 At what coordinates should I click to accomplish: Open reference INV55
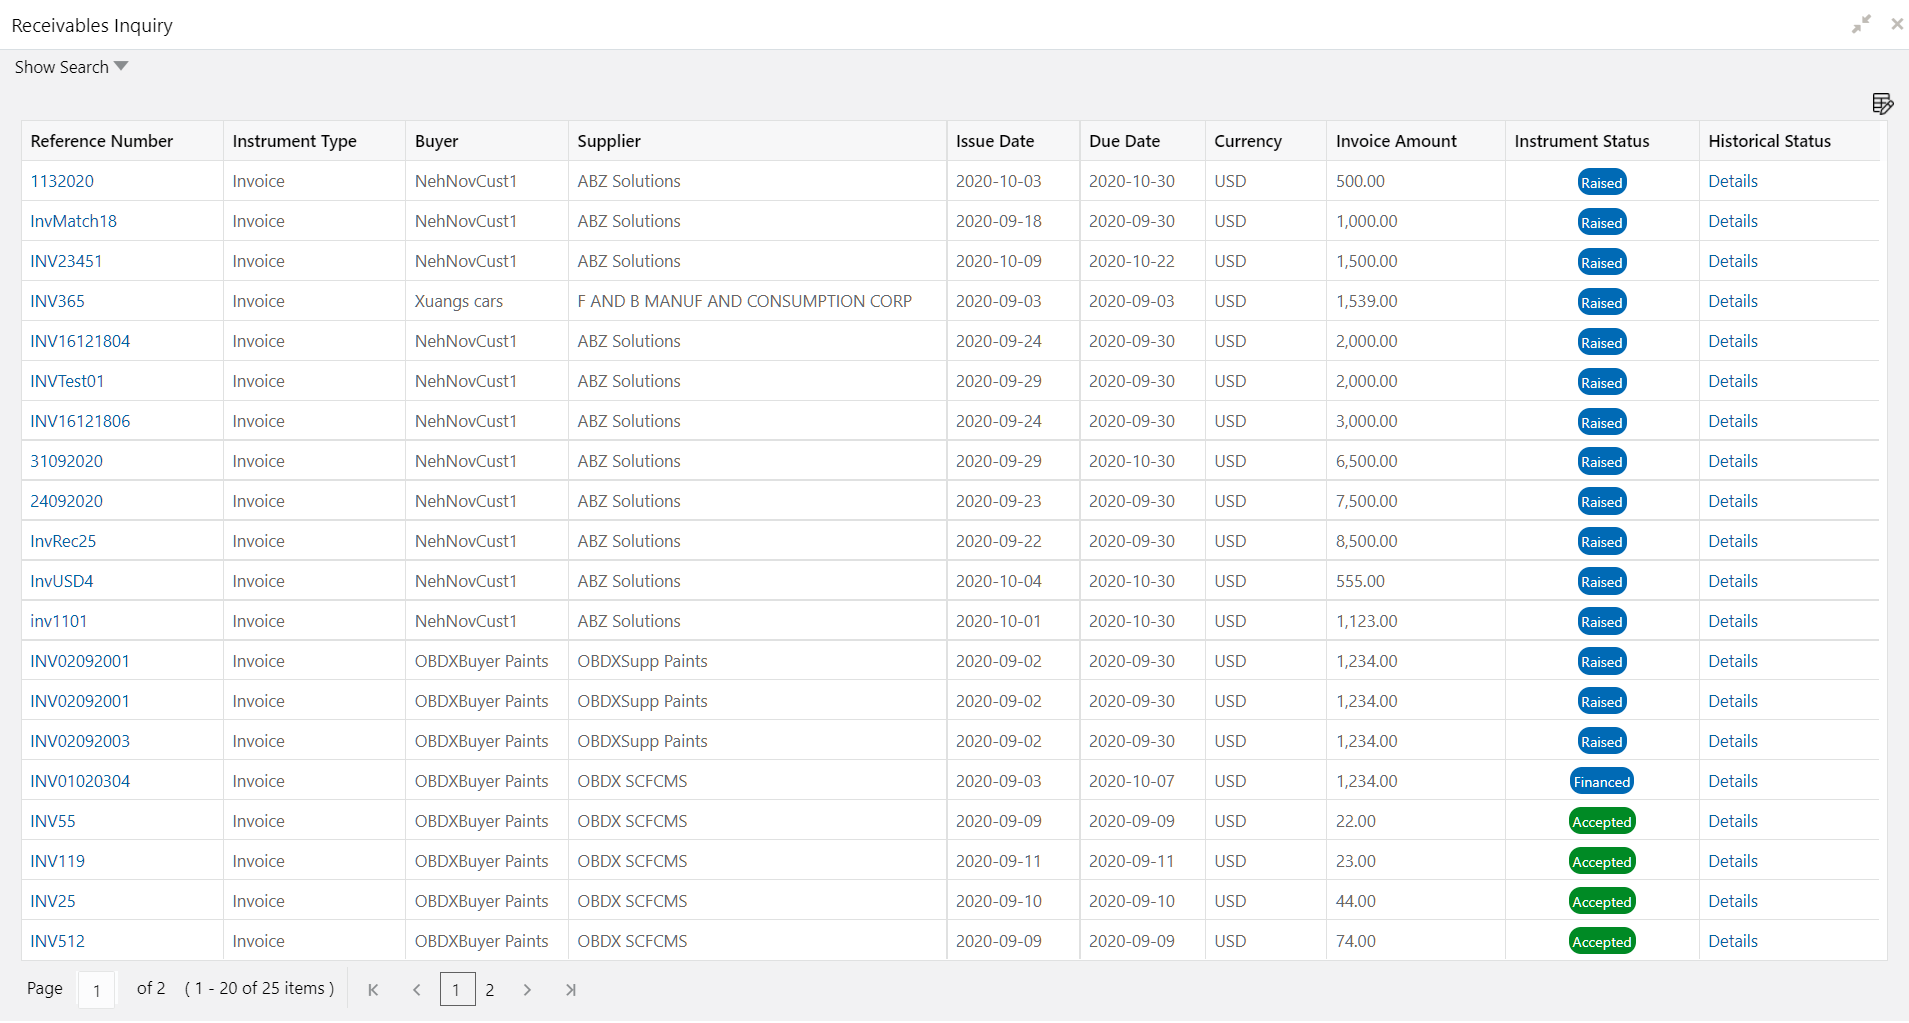pos(52,821)
